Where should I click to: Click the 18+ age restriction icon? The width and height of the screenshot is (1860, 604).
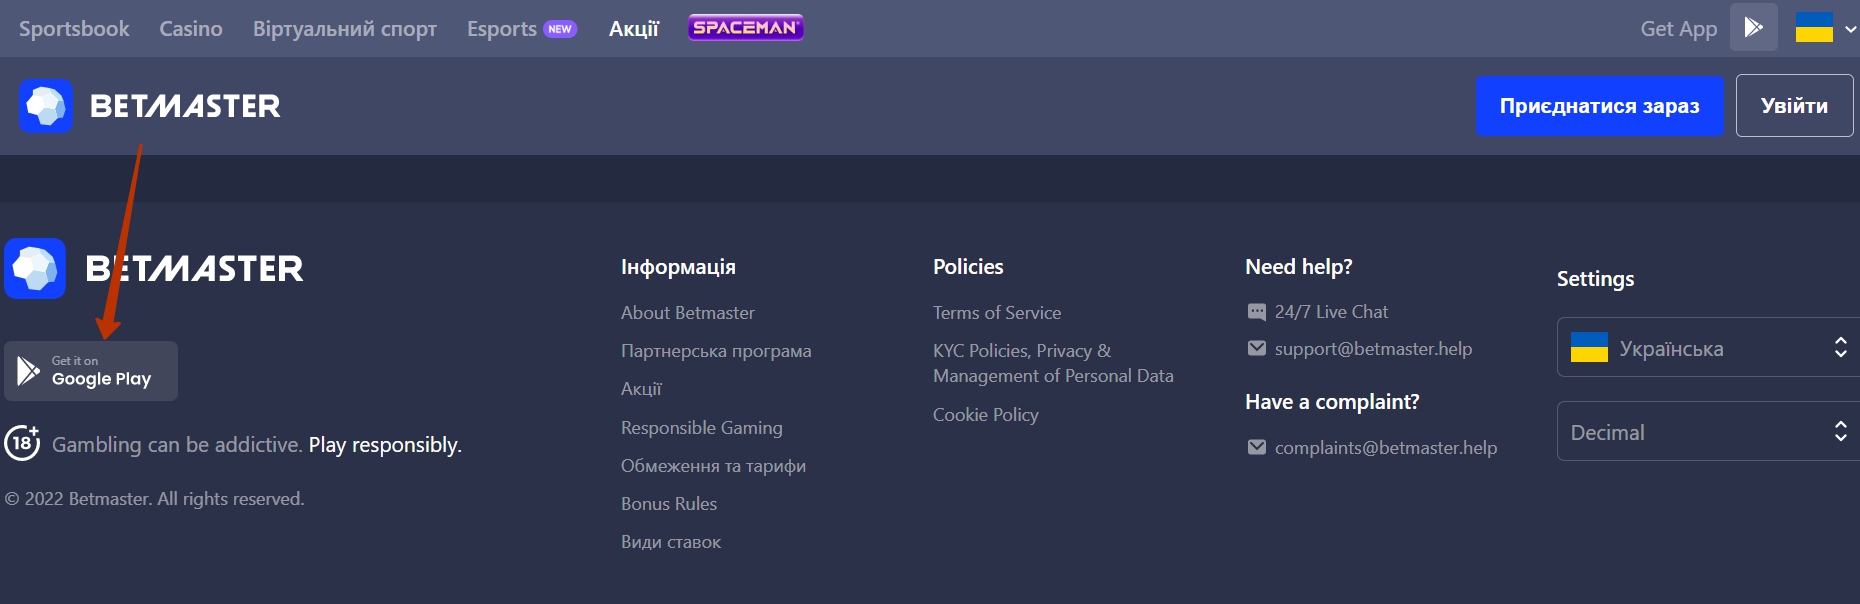pos(22,443)
